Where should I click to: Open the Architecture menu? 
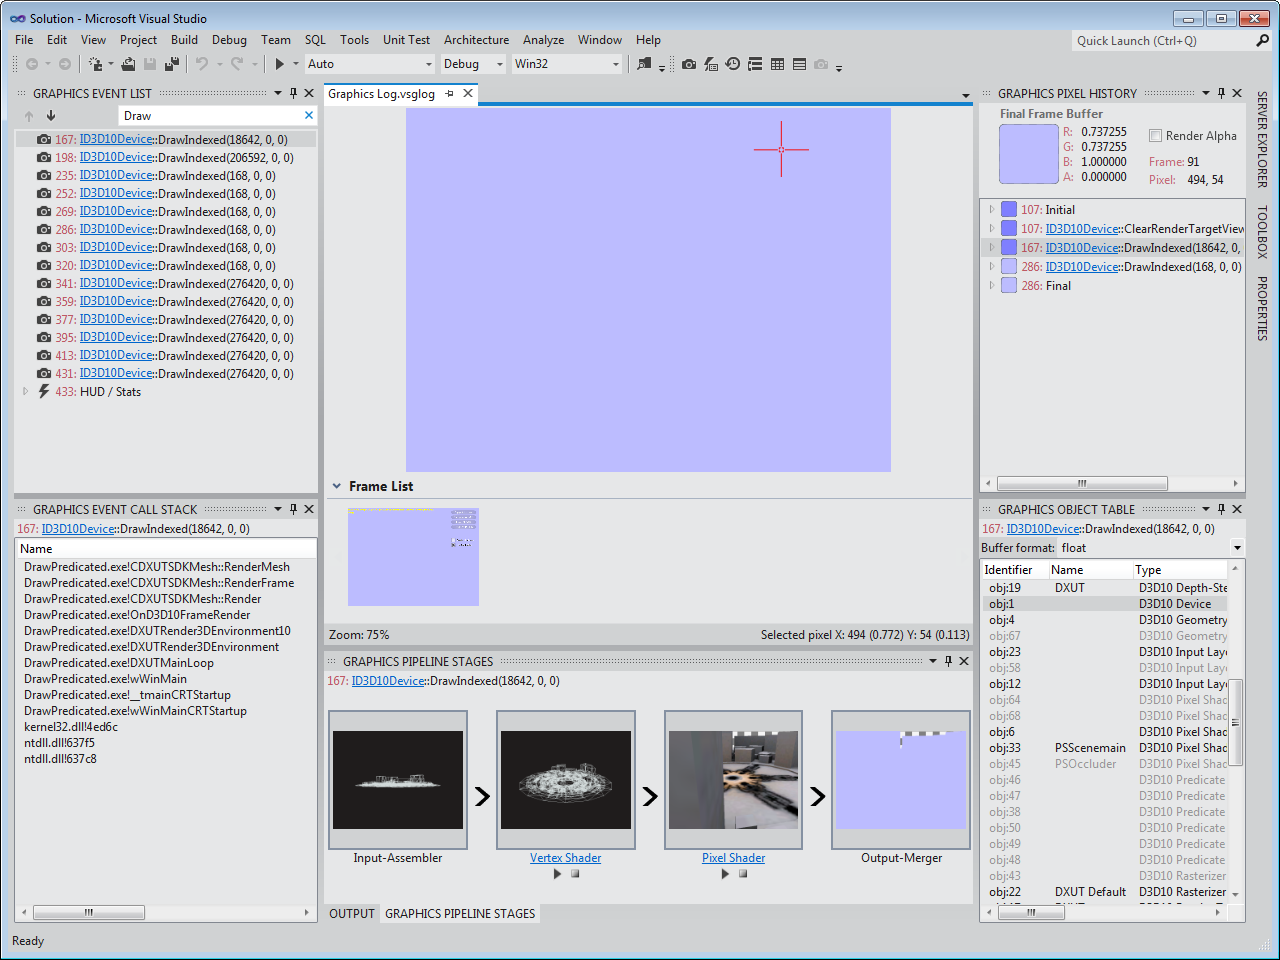point(476,40)
